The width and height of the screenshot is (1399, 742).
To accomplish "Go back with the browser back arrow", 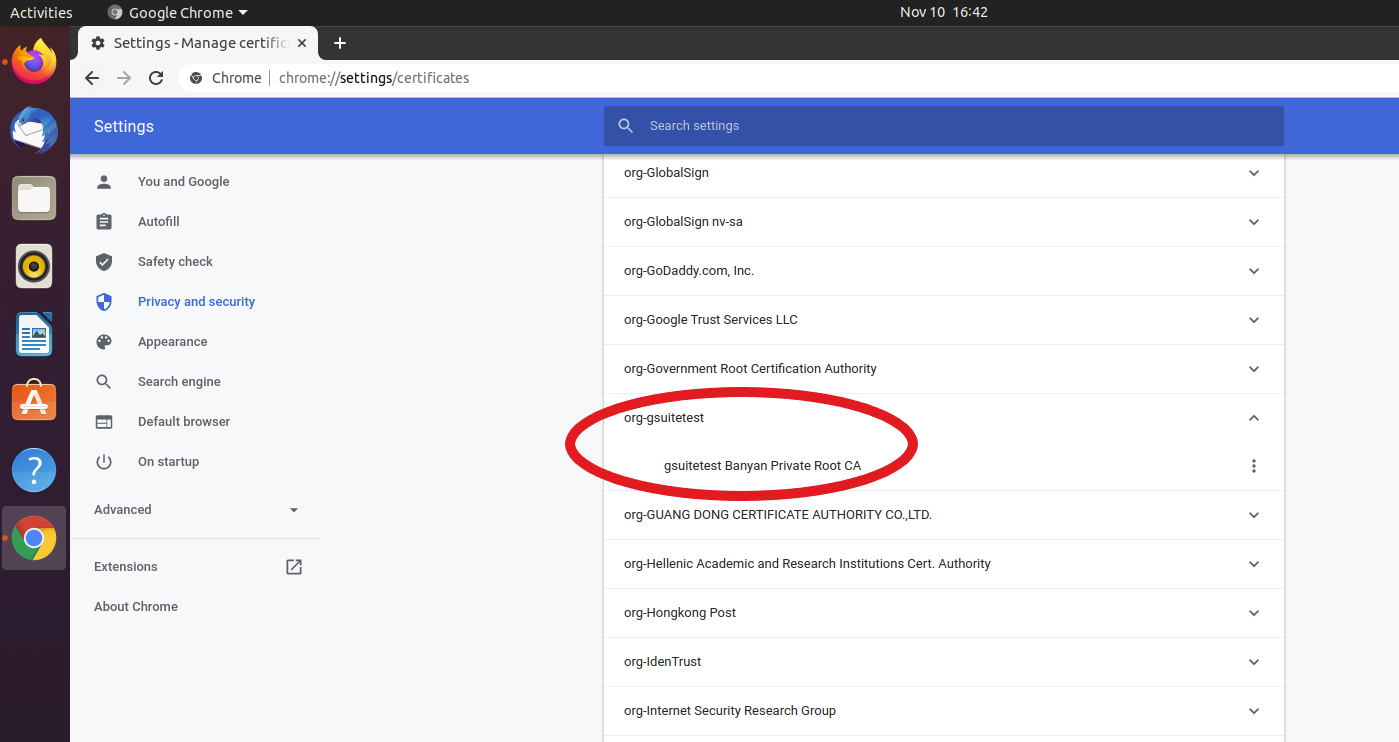I will tap(92, 78).
